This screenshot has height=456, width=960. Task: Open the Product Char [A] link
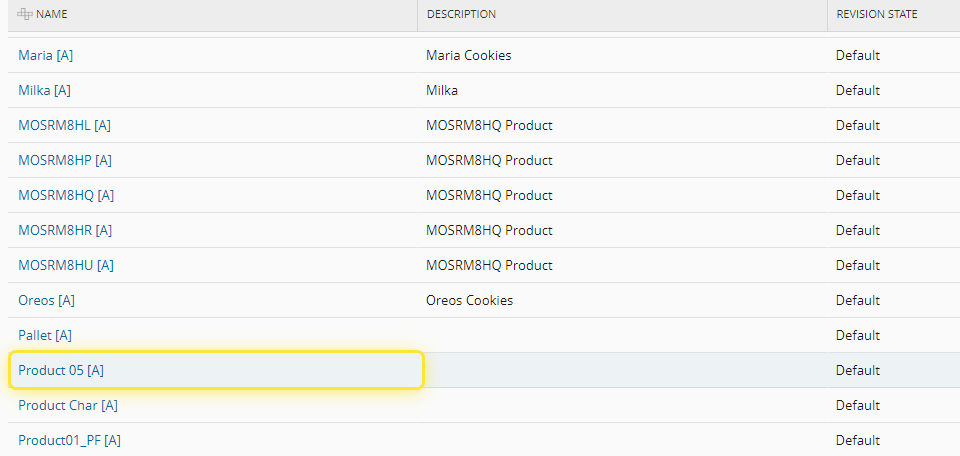pos(68,405)
